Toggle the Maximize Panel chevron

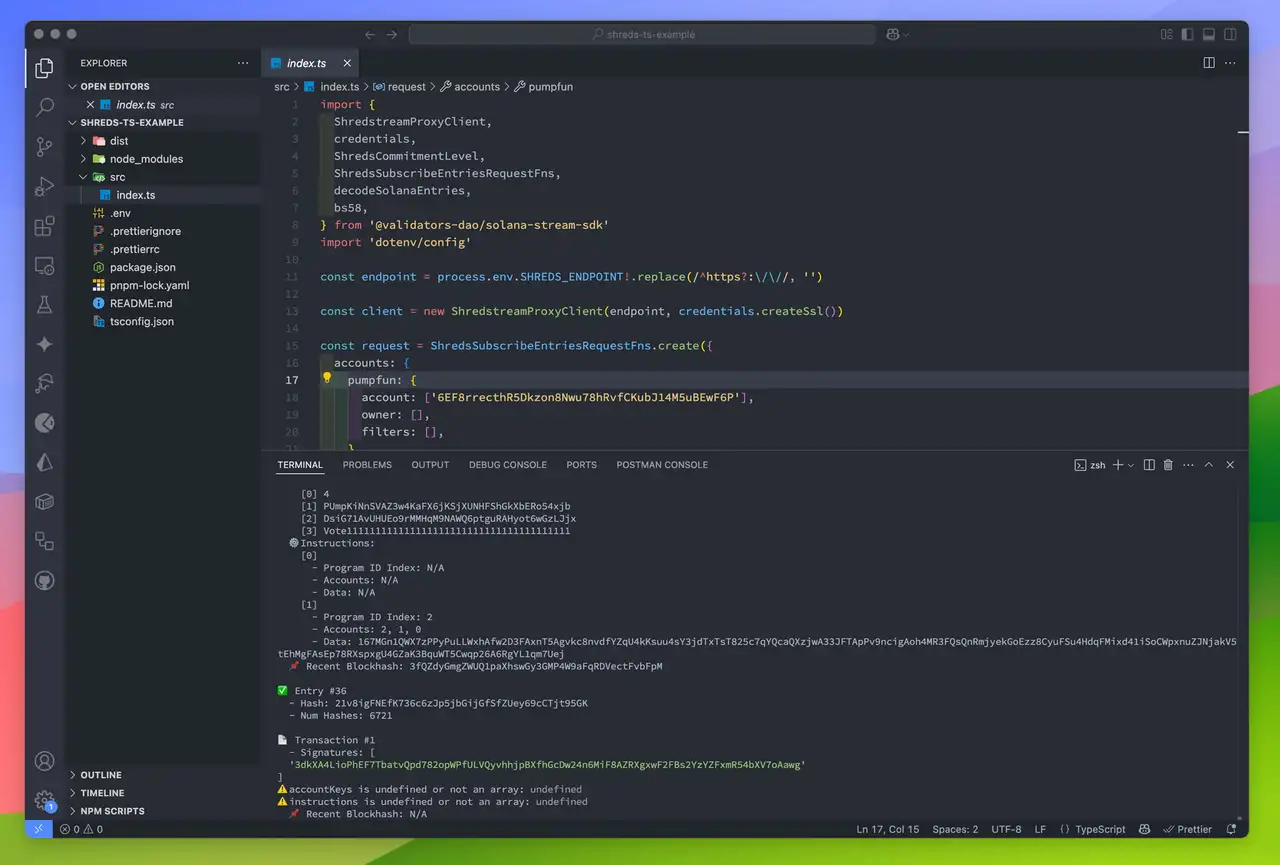1209,464
